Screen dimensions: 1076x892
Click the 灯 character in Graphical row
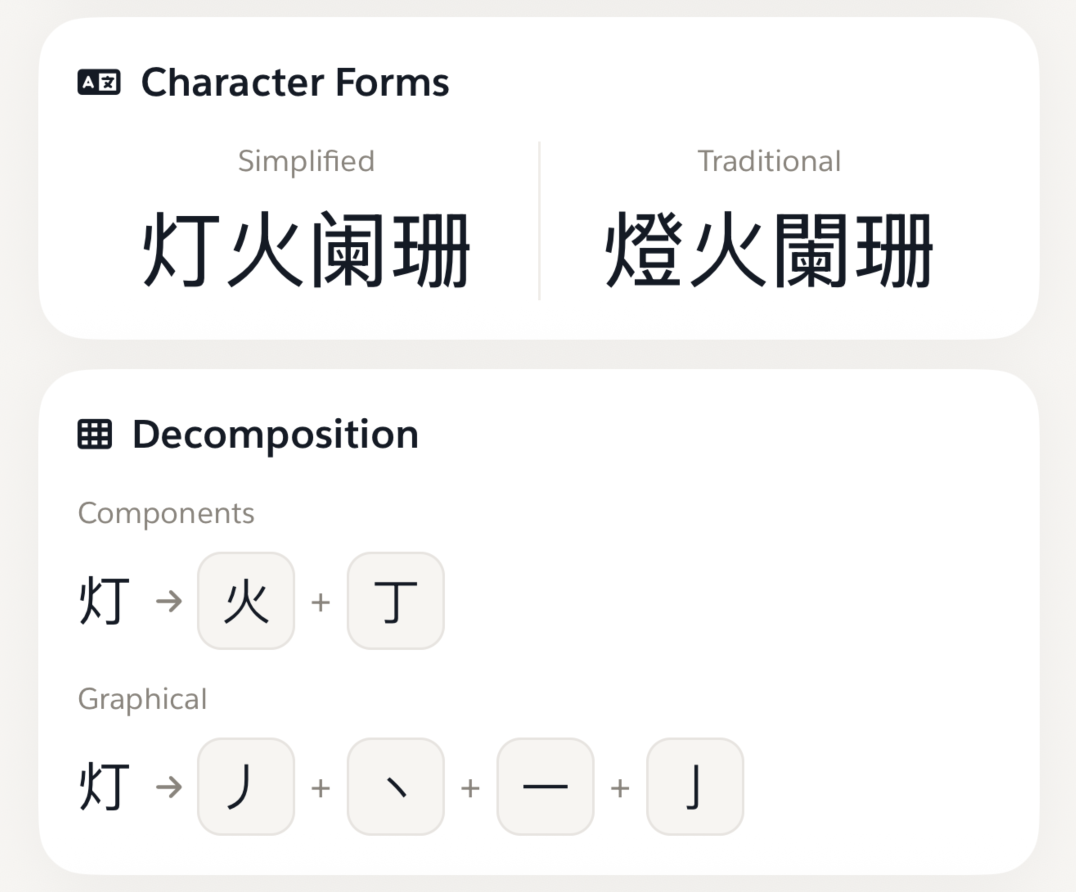coord(101,787)
